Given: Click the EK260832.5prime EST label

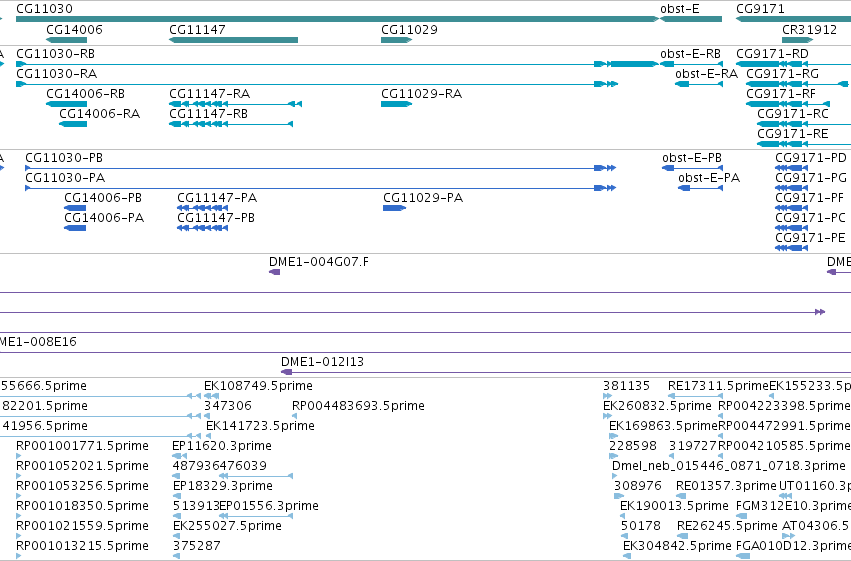Looking at the screenshot, I should click(x=657, y=406).
